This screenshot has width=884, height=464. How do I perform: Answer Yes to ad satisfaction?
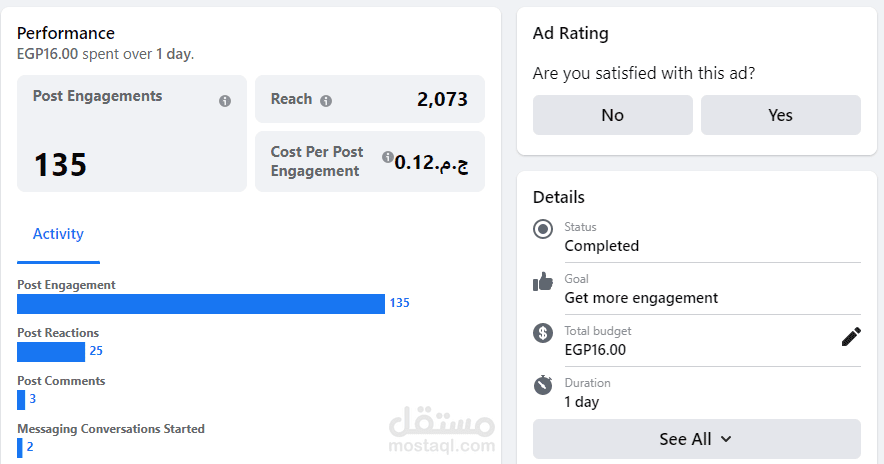(780, 115)
